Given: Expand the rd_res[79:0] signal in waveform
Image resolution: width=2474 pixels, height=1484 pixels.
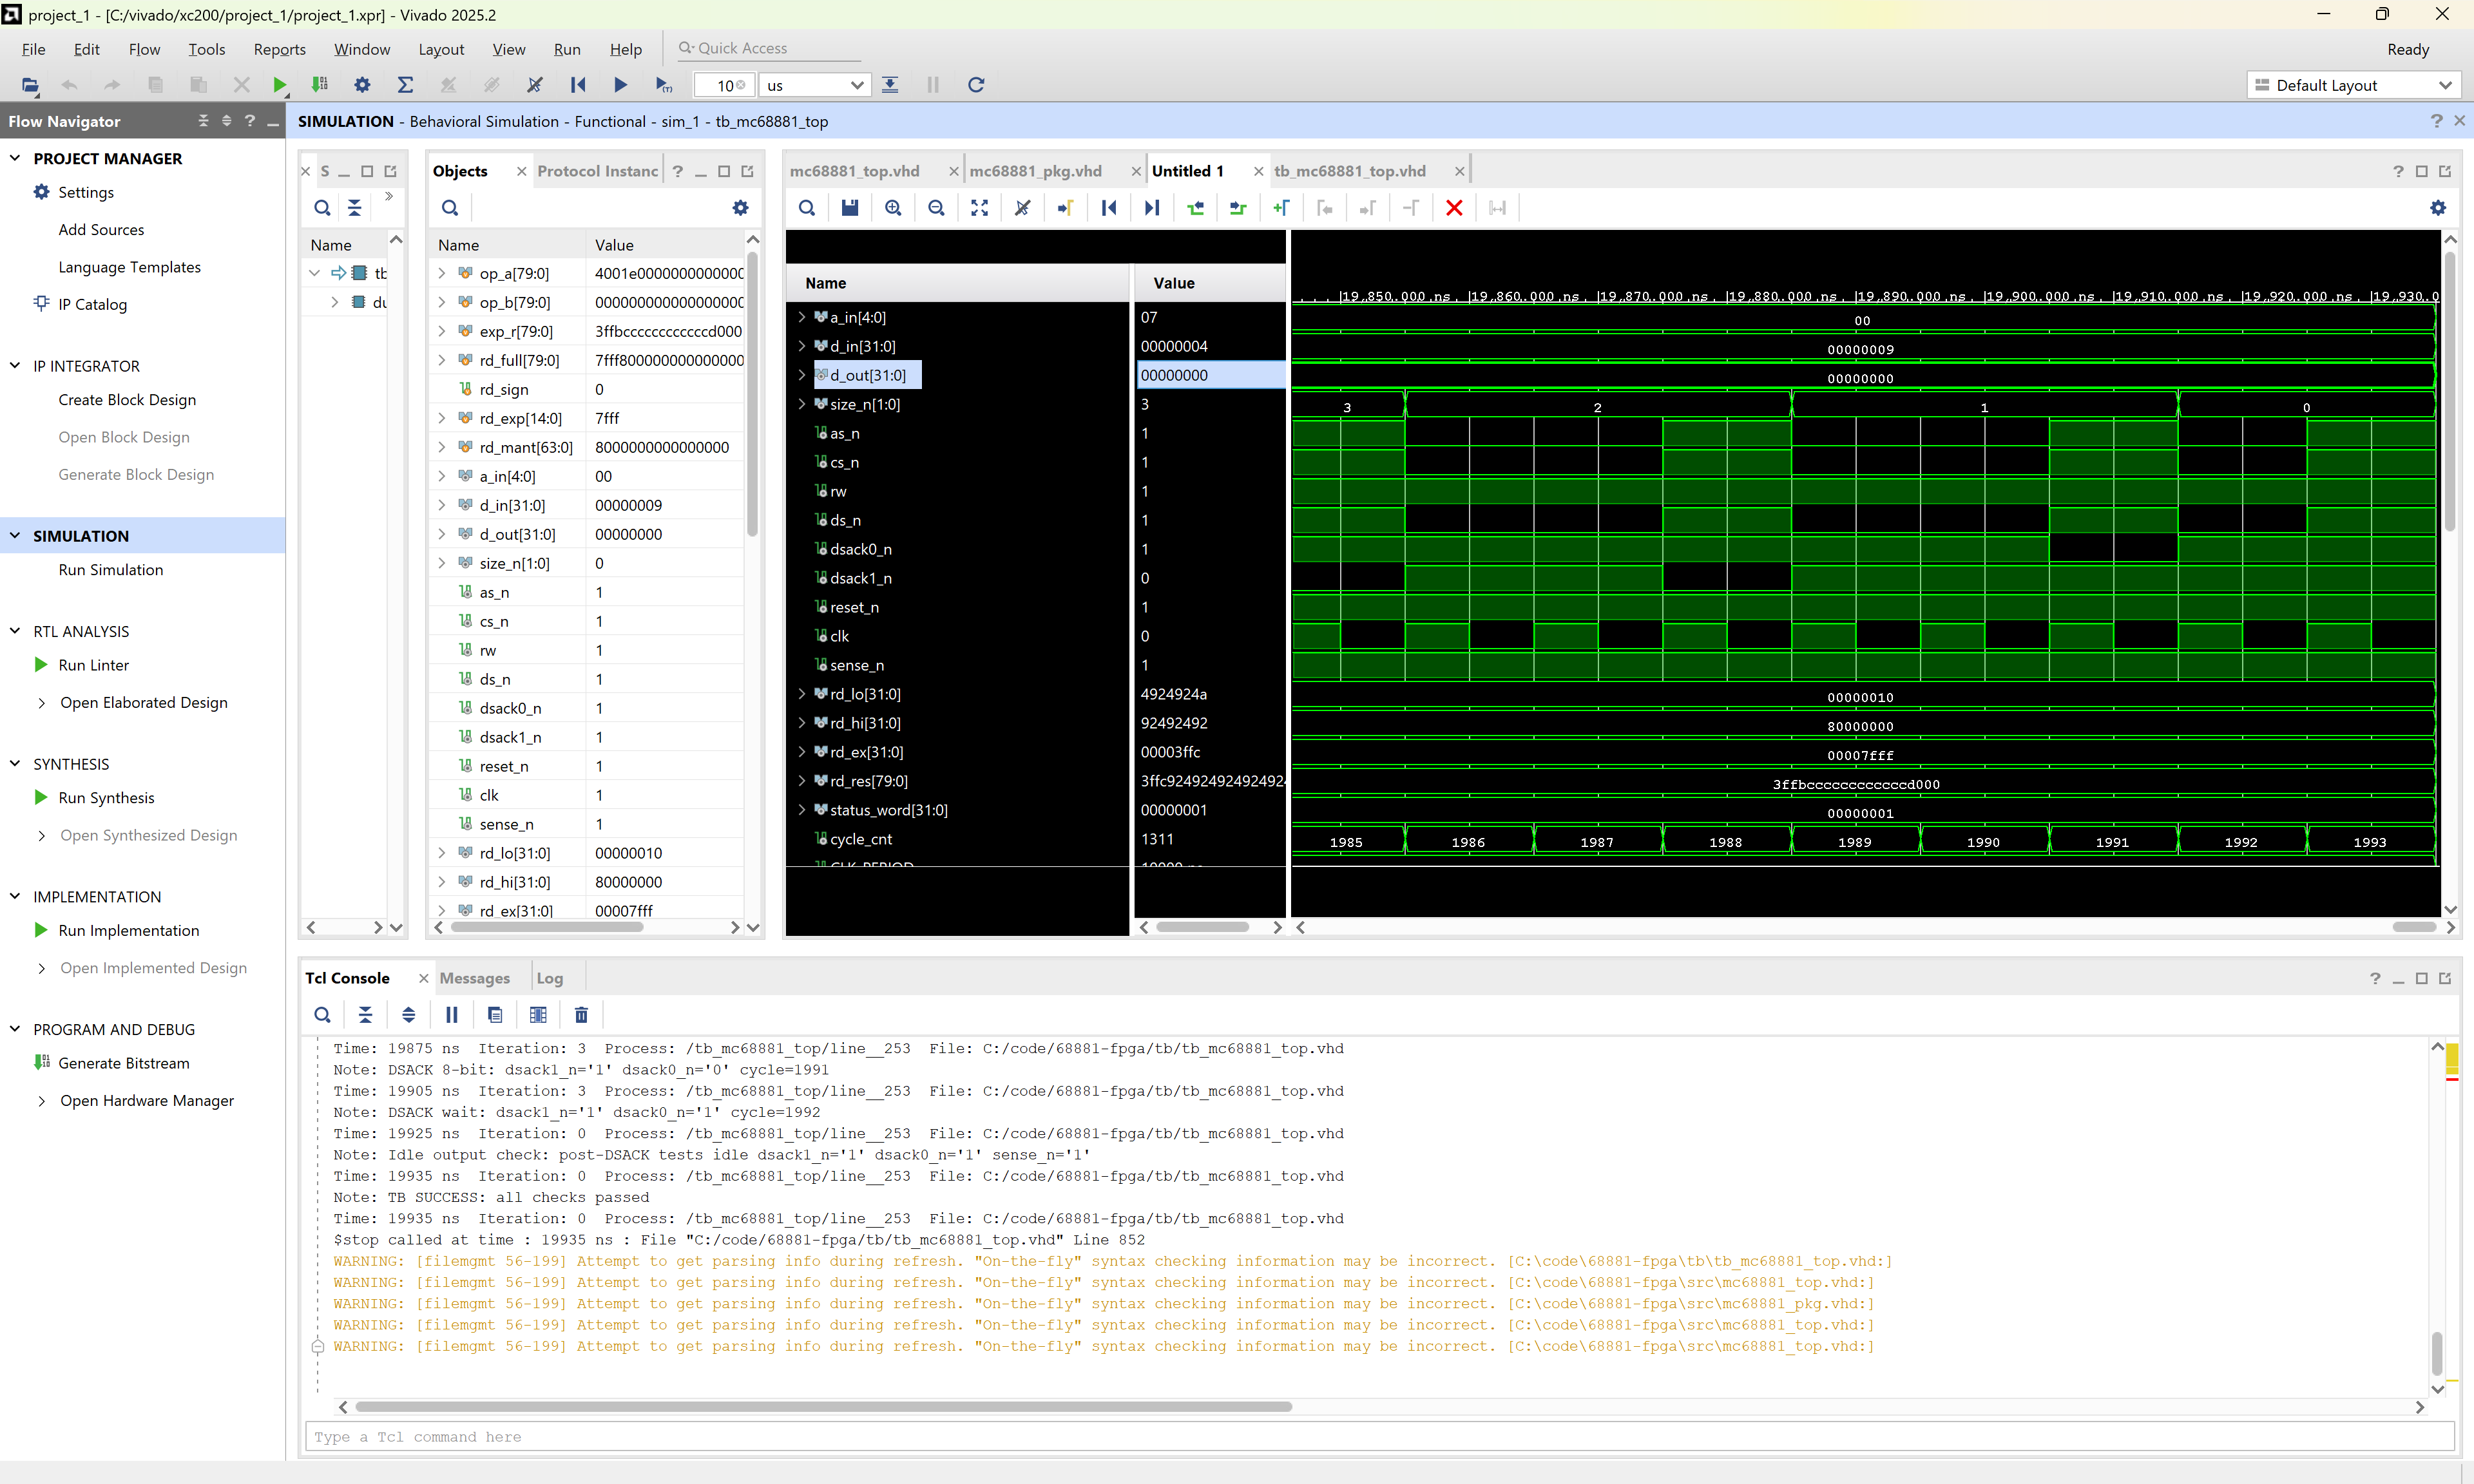Looking at the screenshot, I should coord(801,781).
